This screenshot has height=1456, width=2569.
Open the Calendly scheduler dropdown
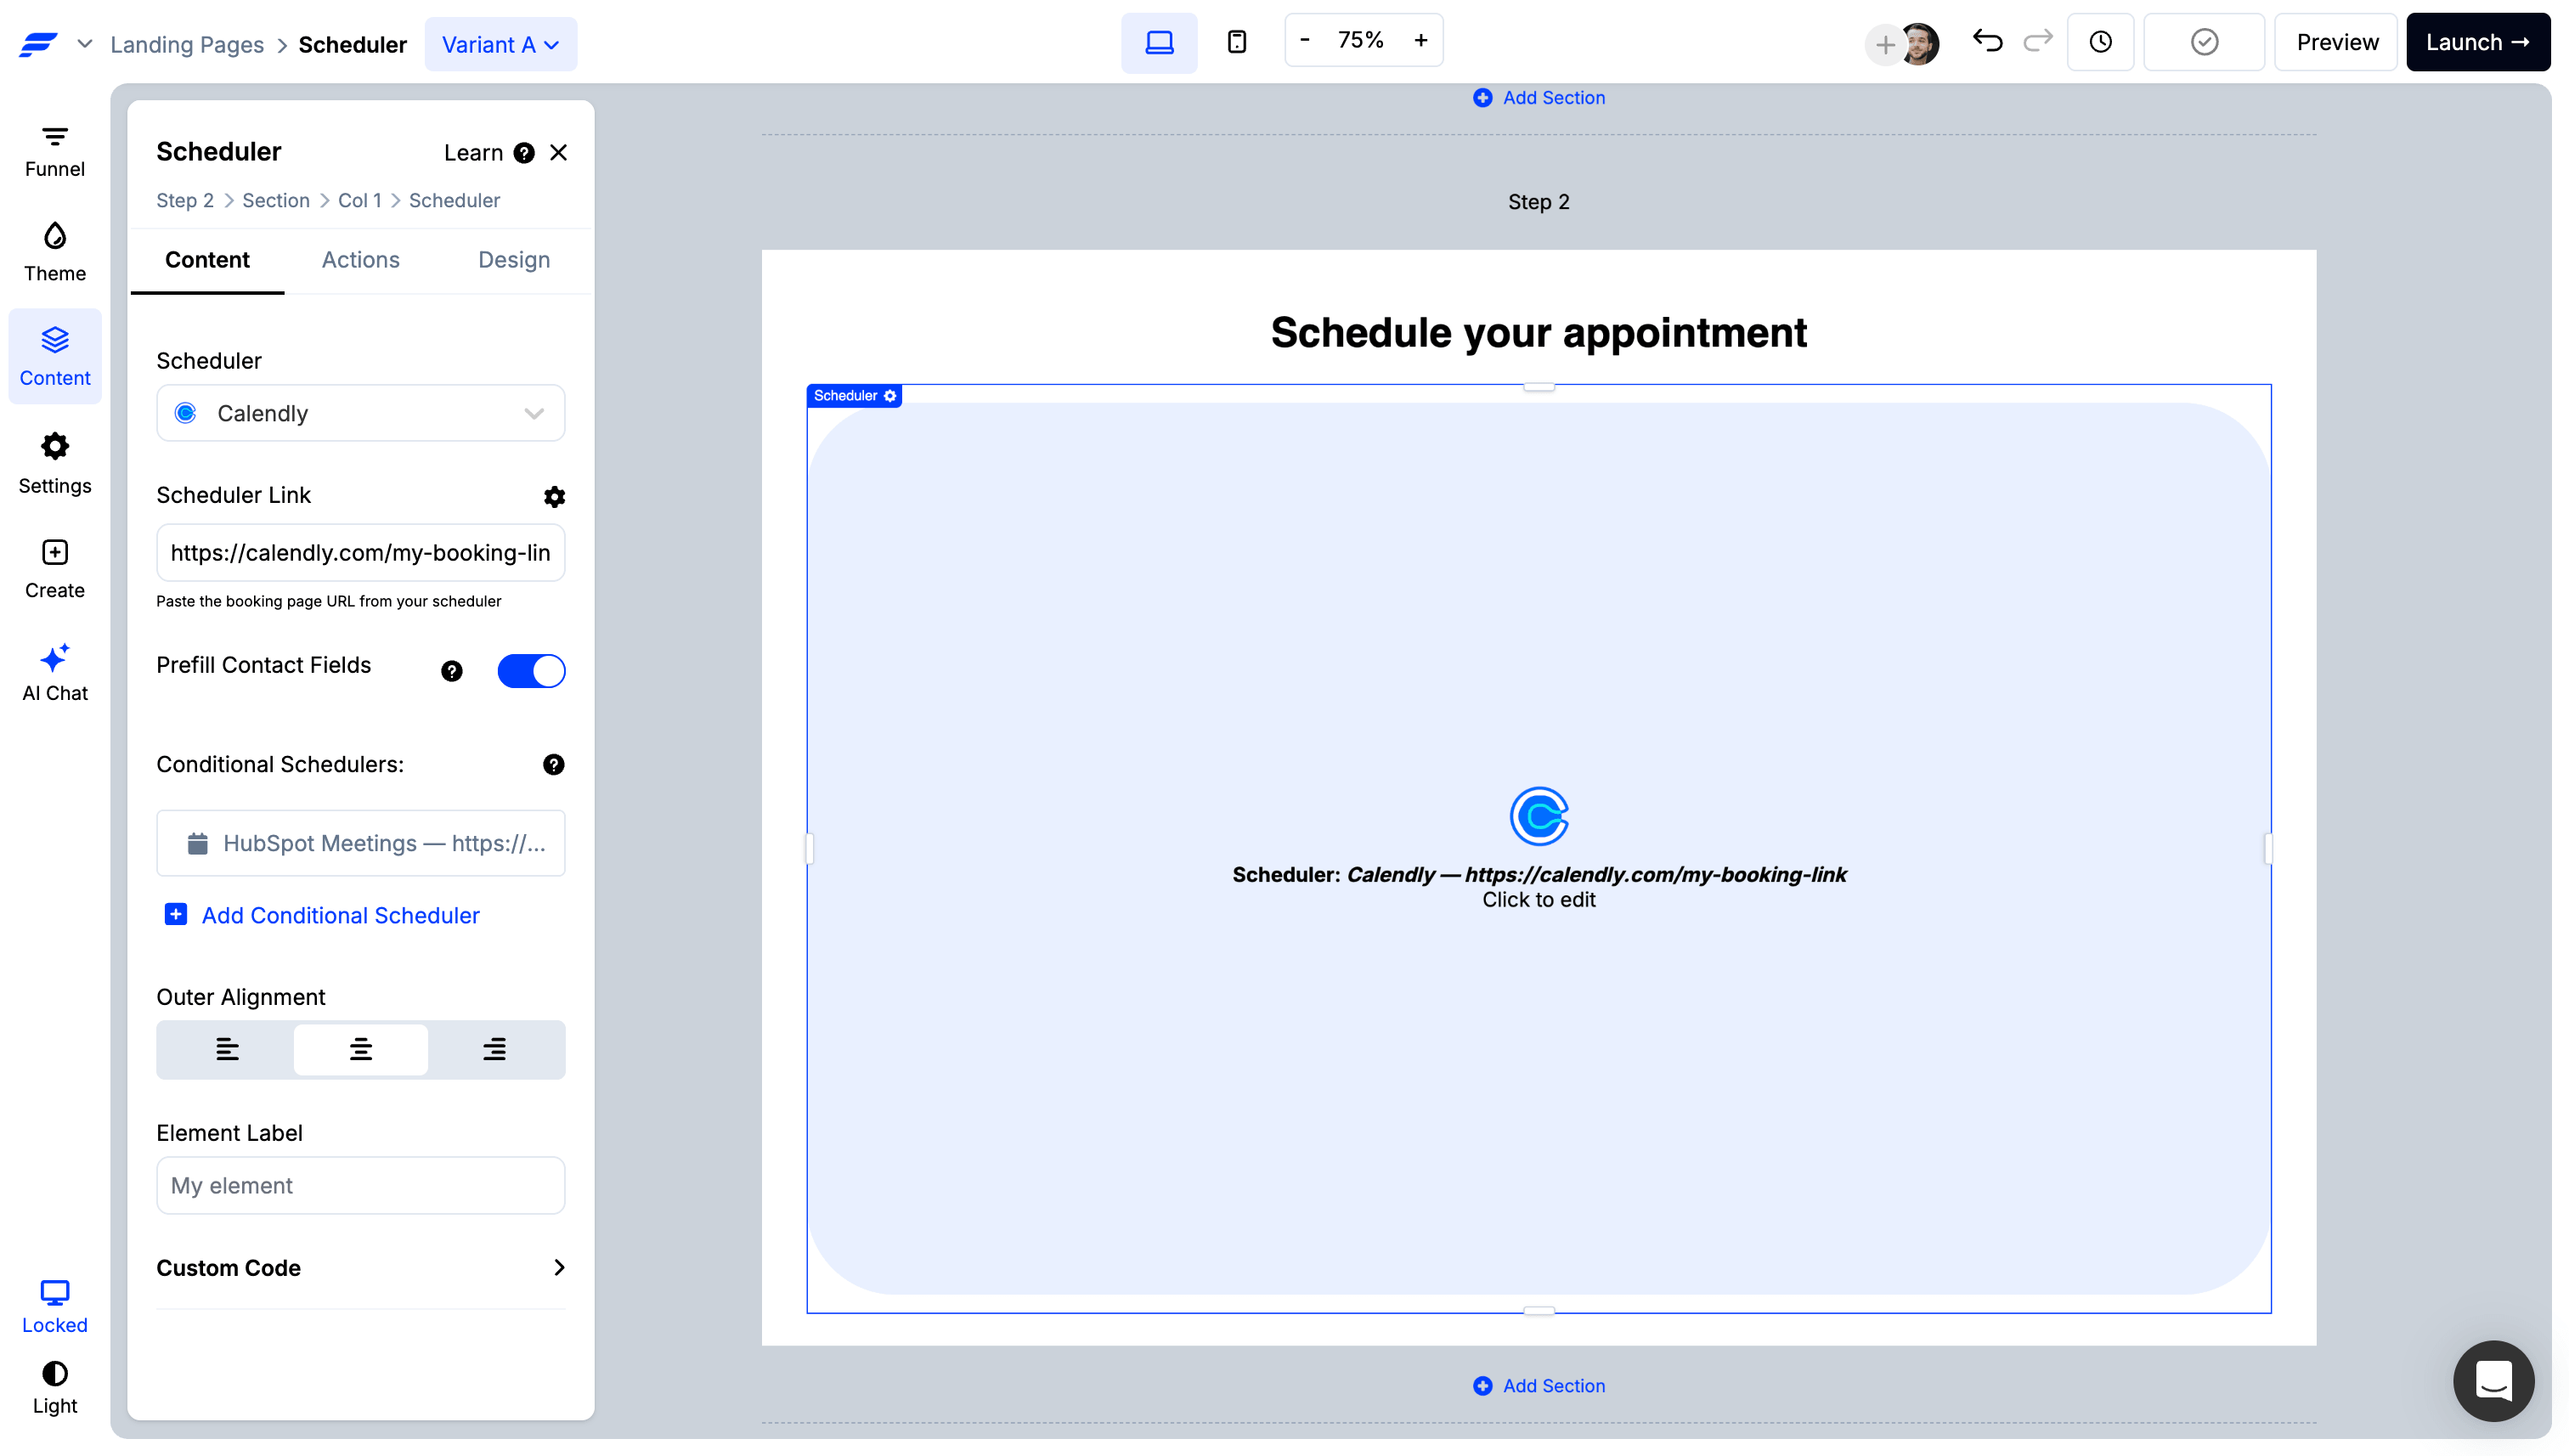360,413
